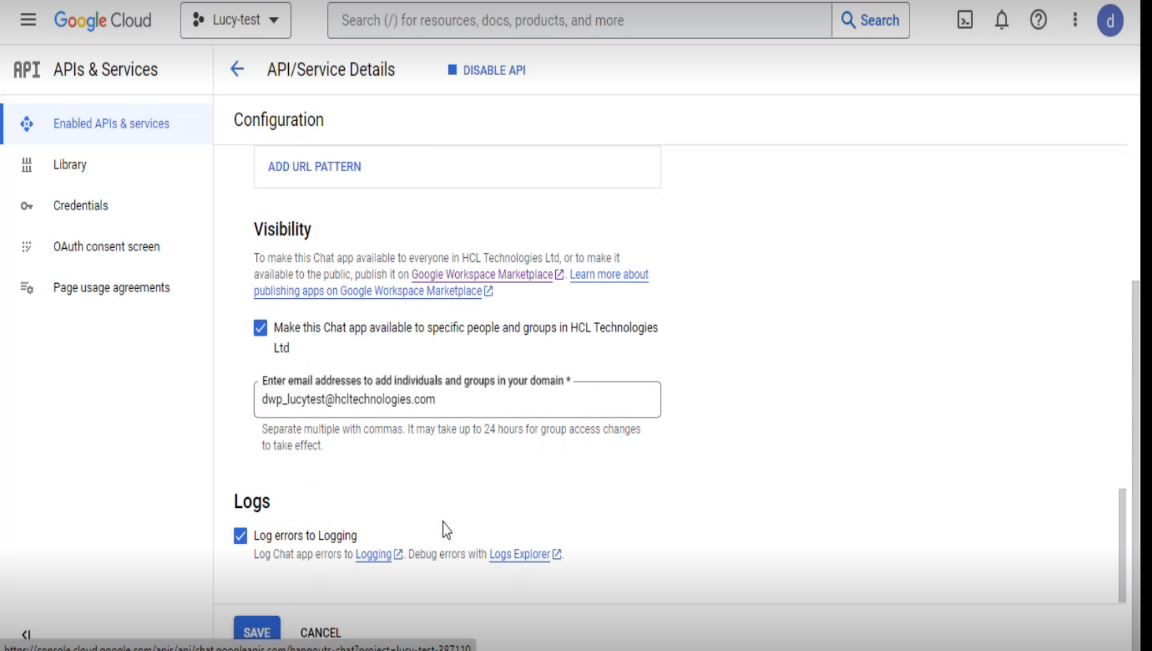
Task: Open Learn more about publishing apps link
Action: [451, 283]
